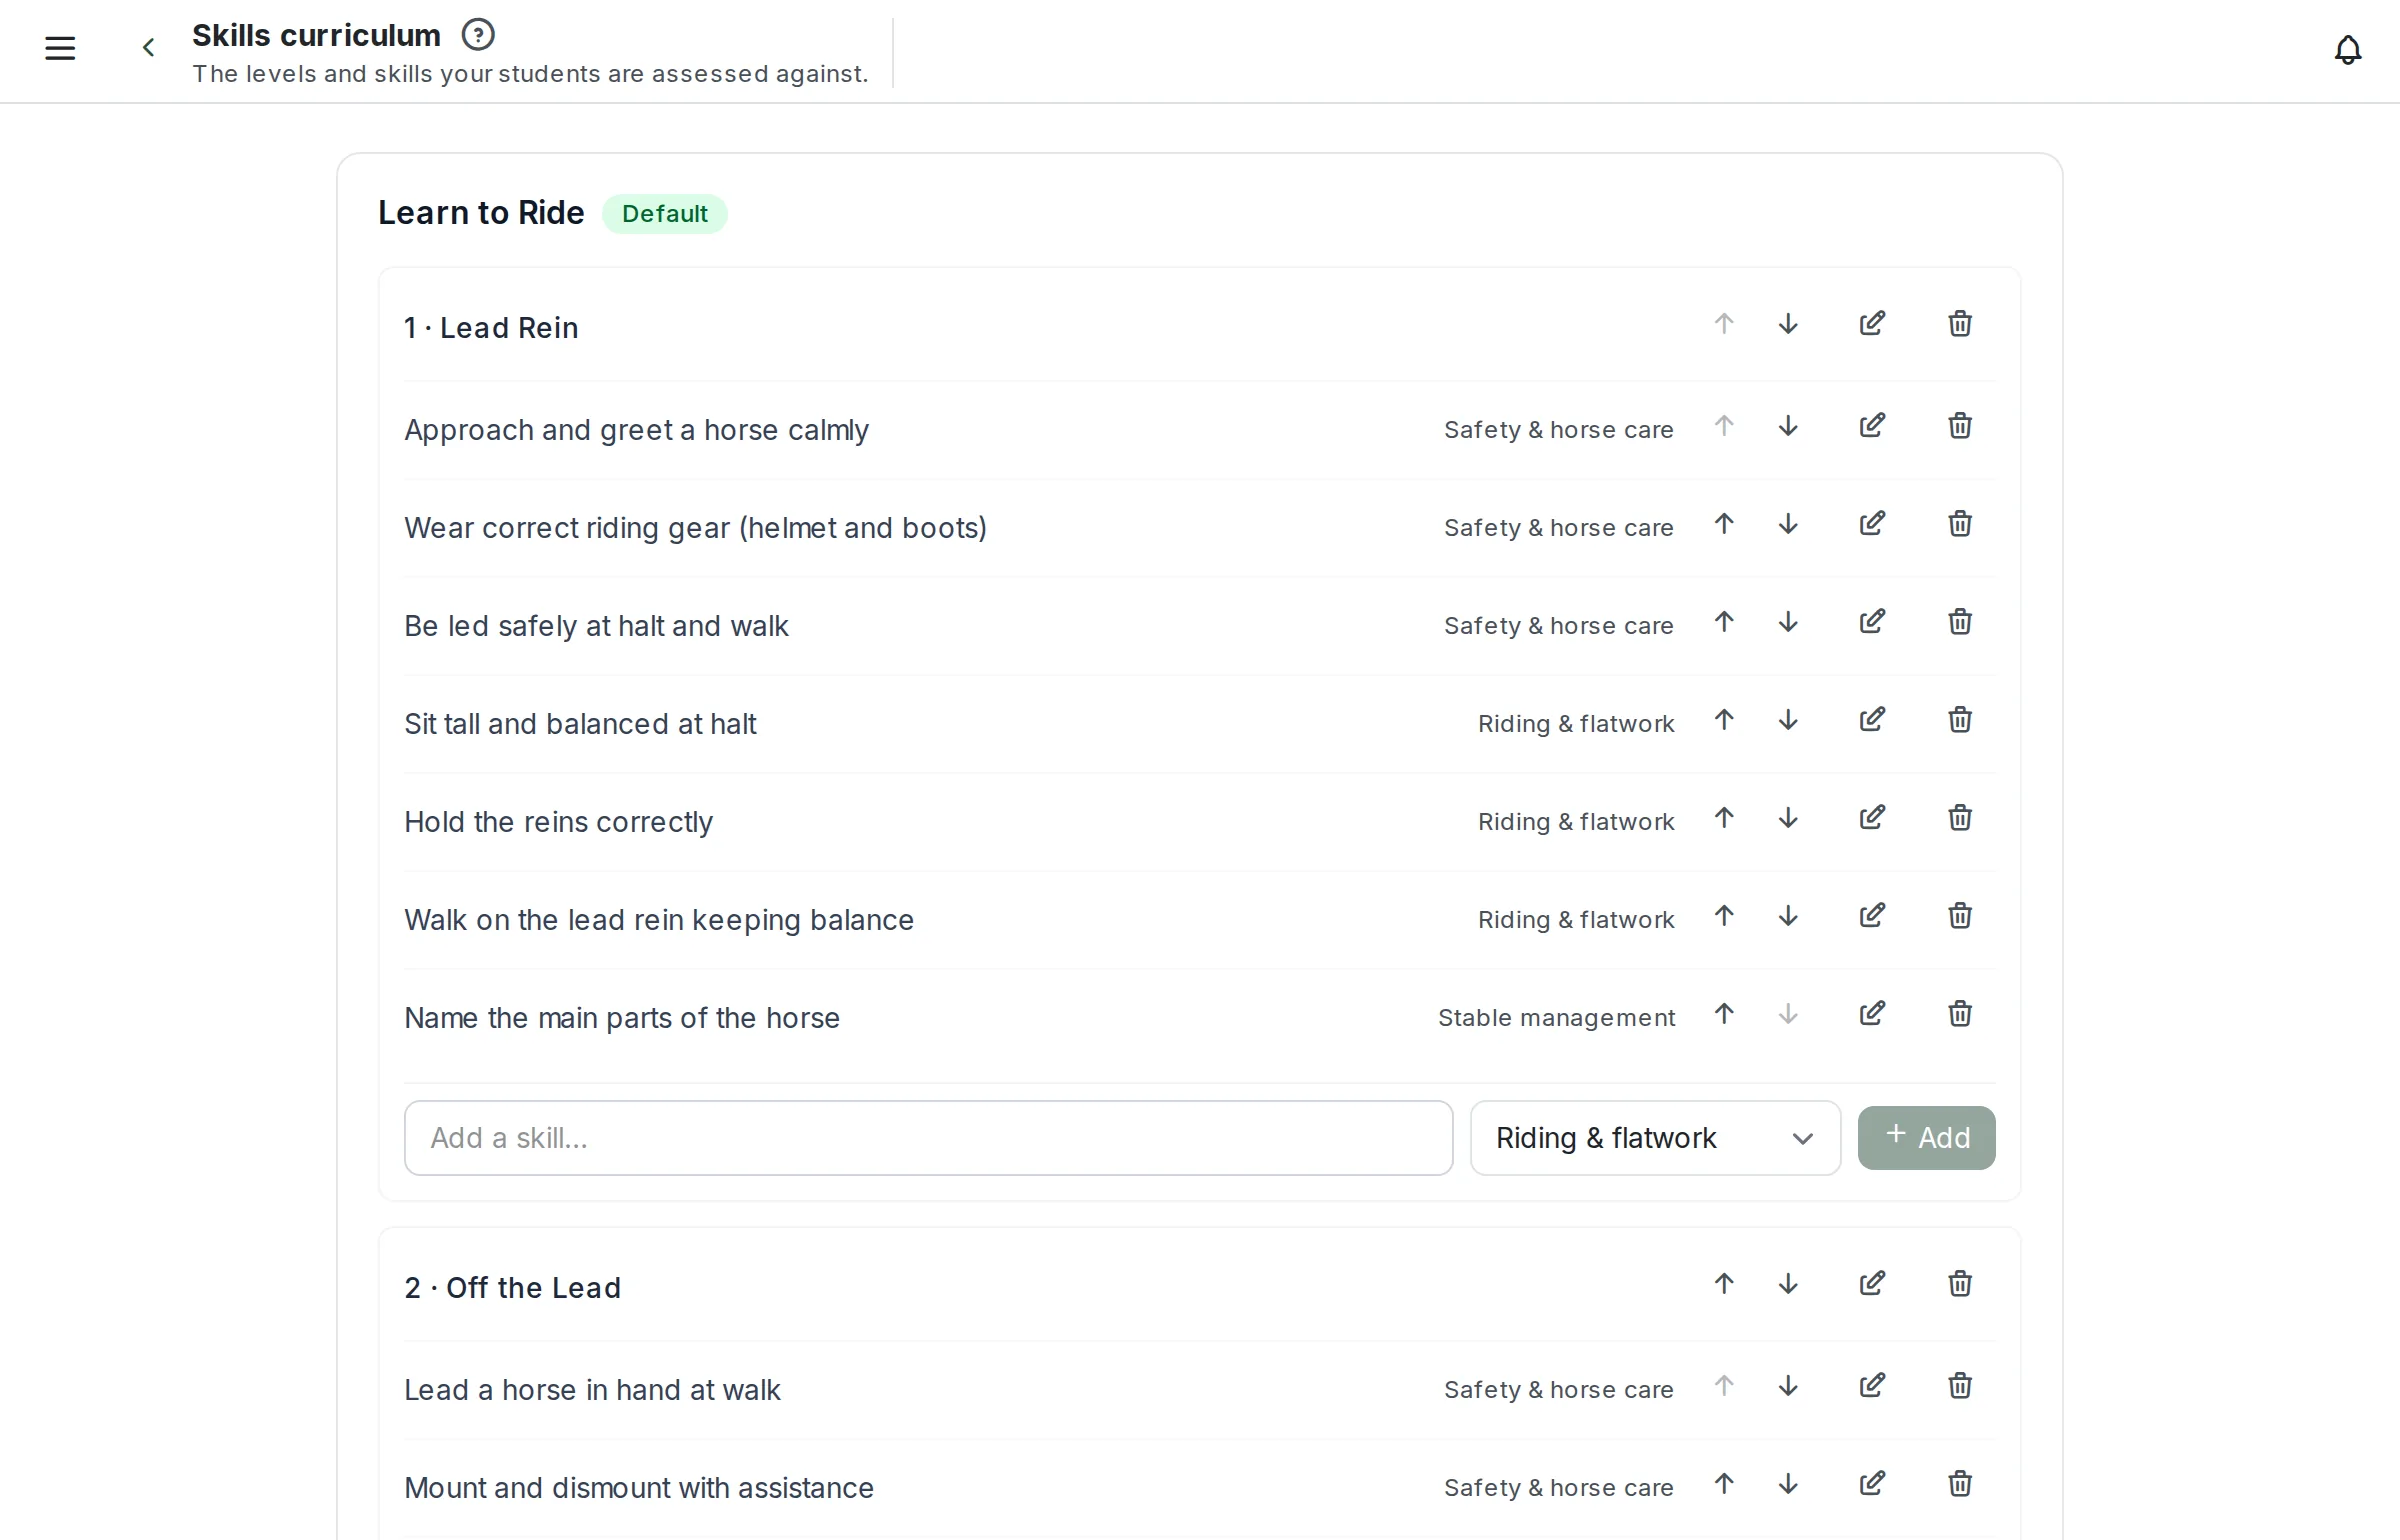Move 'Wear correct riding gear' skill down
The height and width of the screenshot is (1540, 2400).
coord(1788,524)
